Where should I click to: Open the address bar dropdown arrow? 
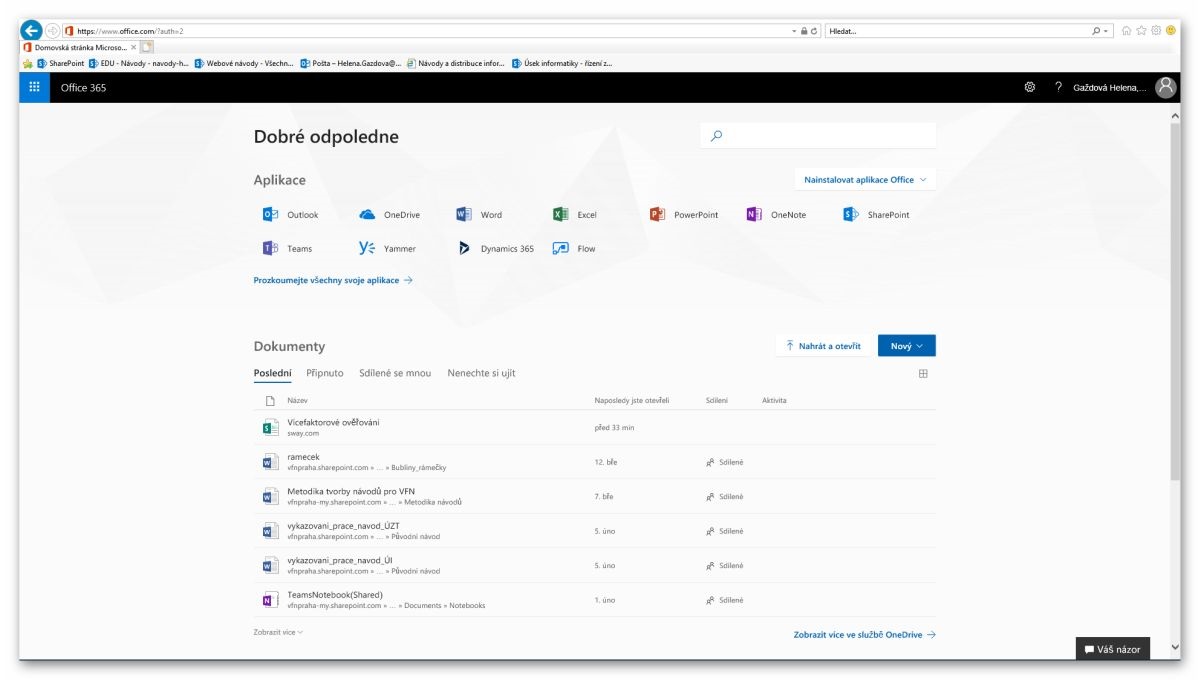pos(794,31)
